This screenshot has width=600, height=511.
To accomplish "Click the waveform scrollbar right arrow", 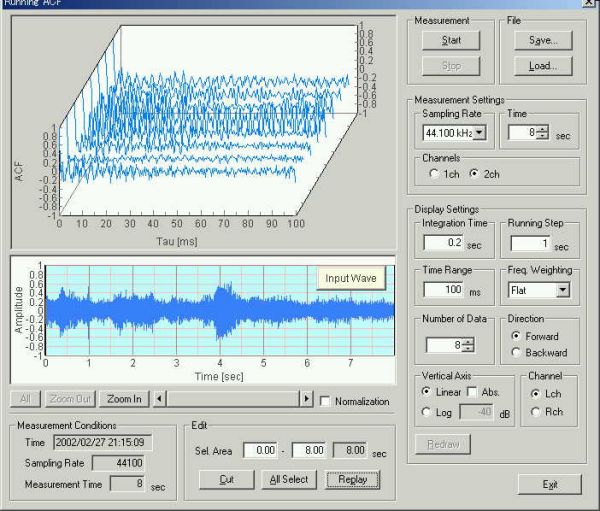I will (x=307, y=399).
